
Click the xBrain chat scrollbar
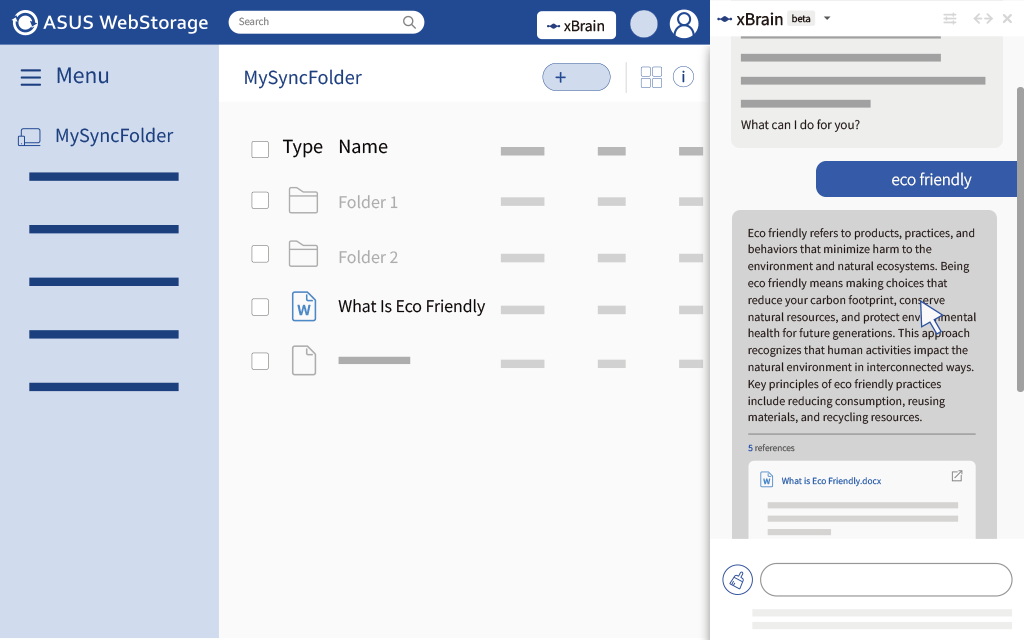[x=1019, y=240]
